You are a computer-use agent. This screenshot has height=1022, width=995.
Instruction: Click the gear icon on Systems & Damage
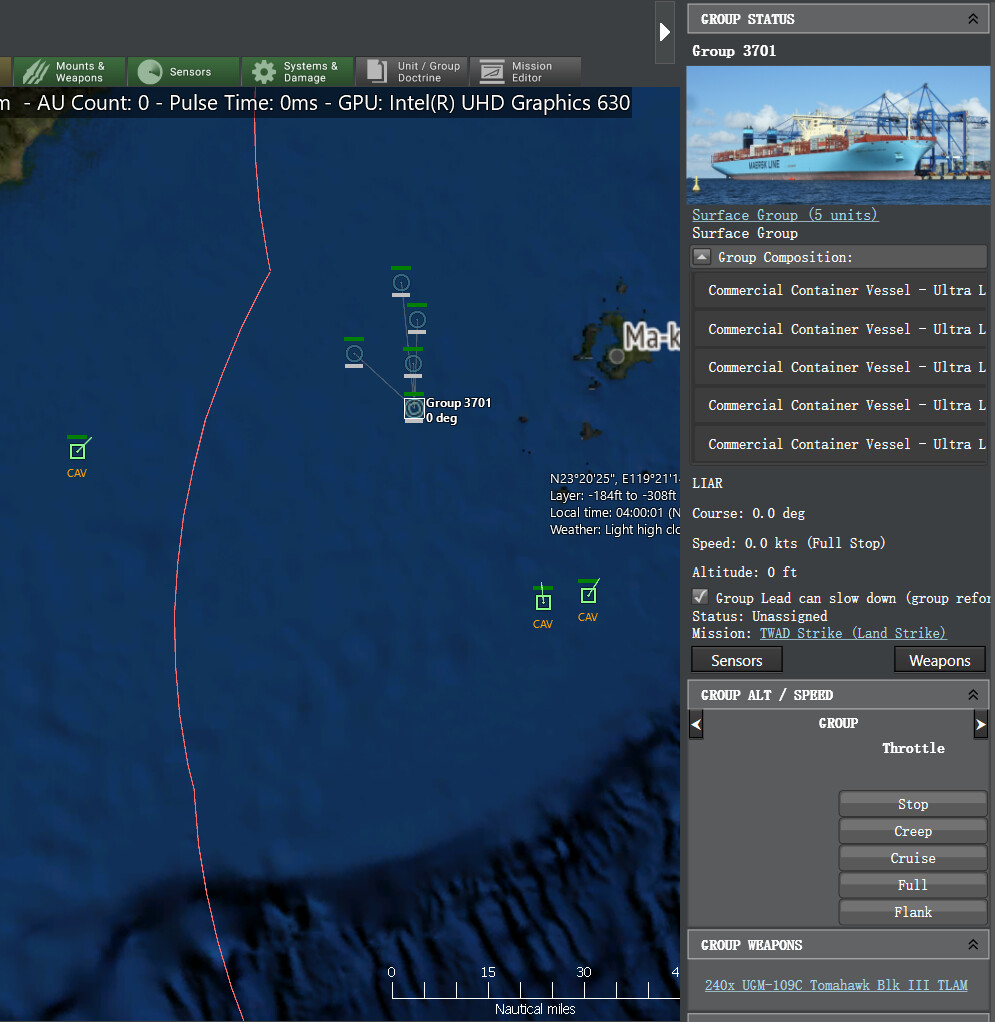pos(264,72)
